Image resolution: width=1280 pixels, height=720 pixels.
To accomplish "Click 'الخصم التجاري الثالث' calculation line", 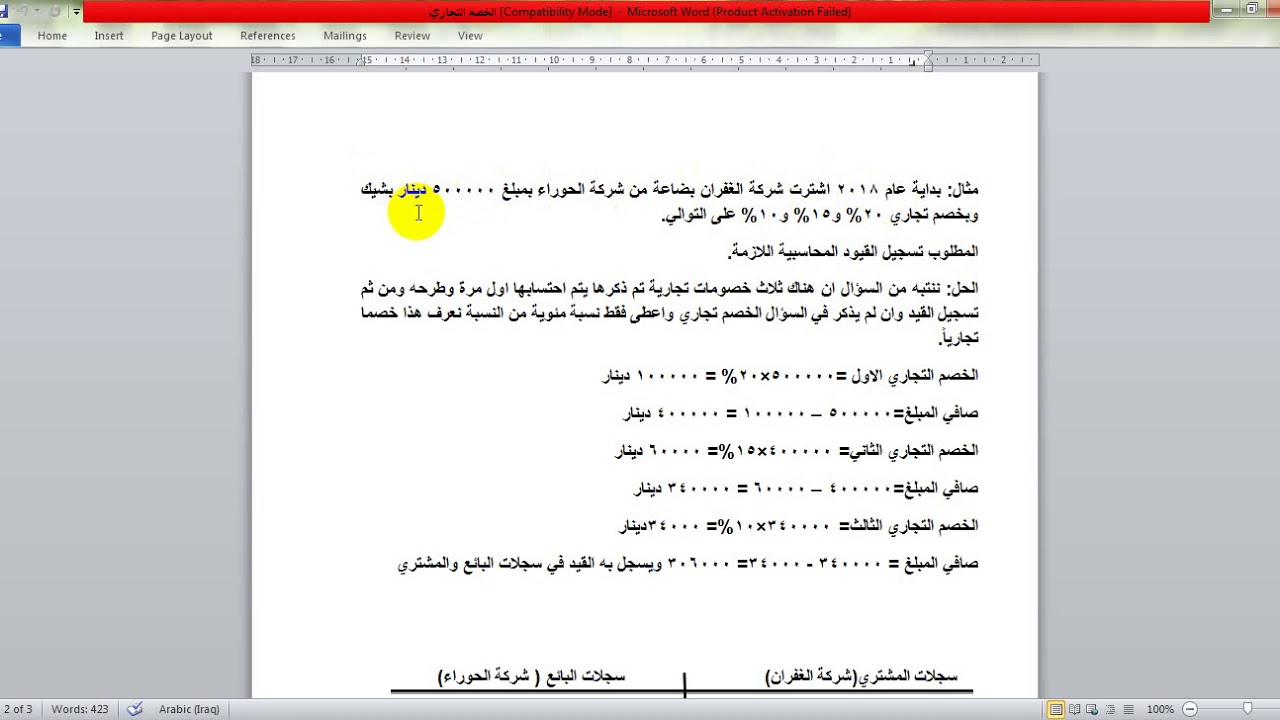I will (x=799, y=526).
